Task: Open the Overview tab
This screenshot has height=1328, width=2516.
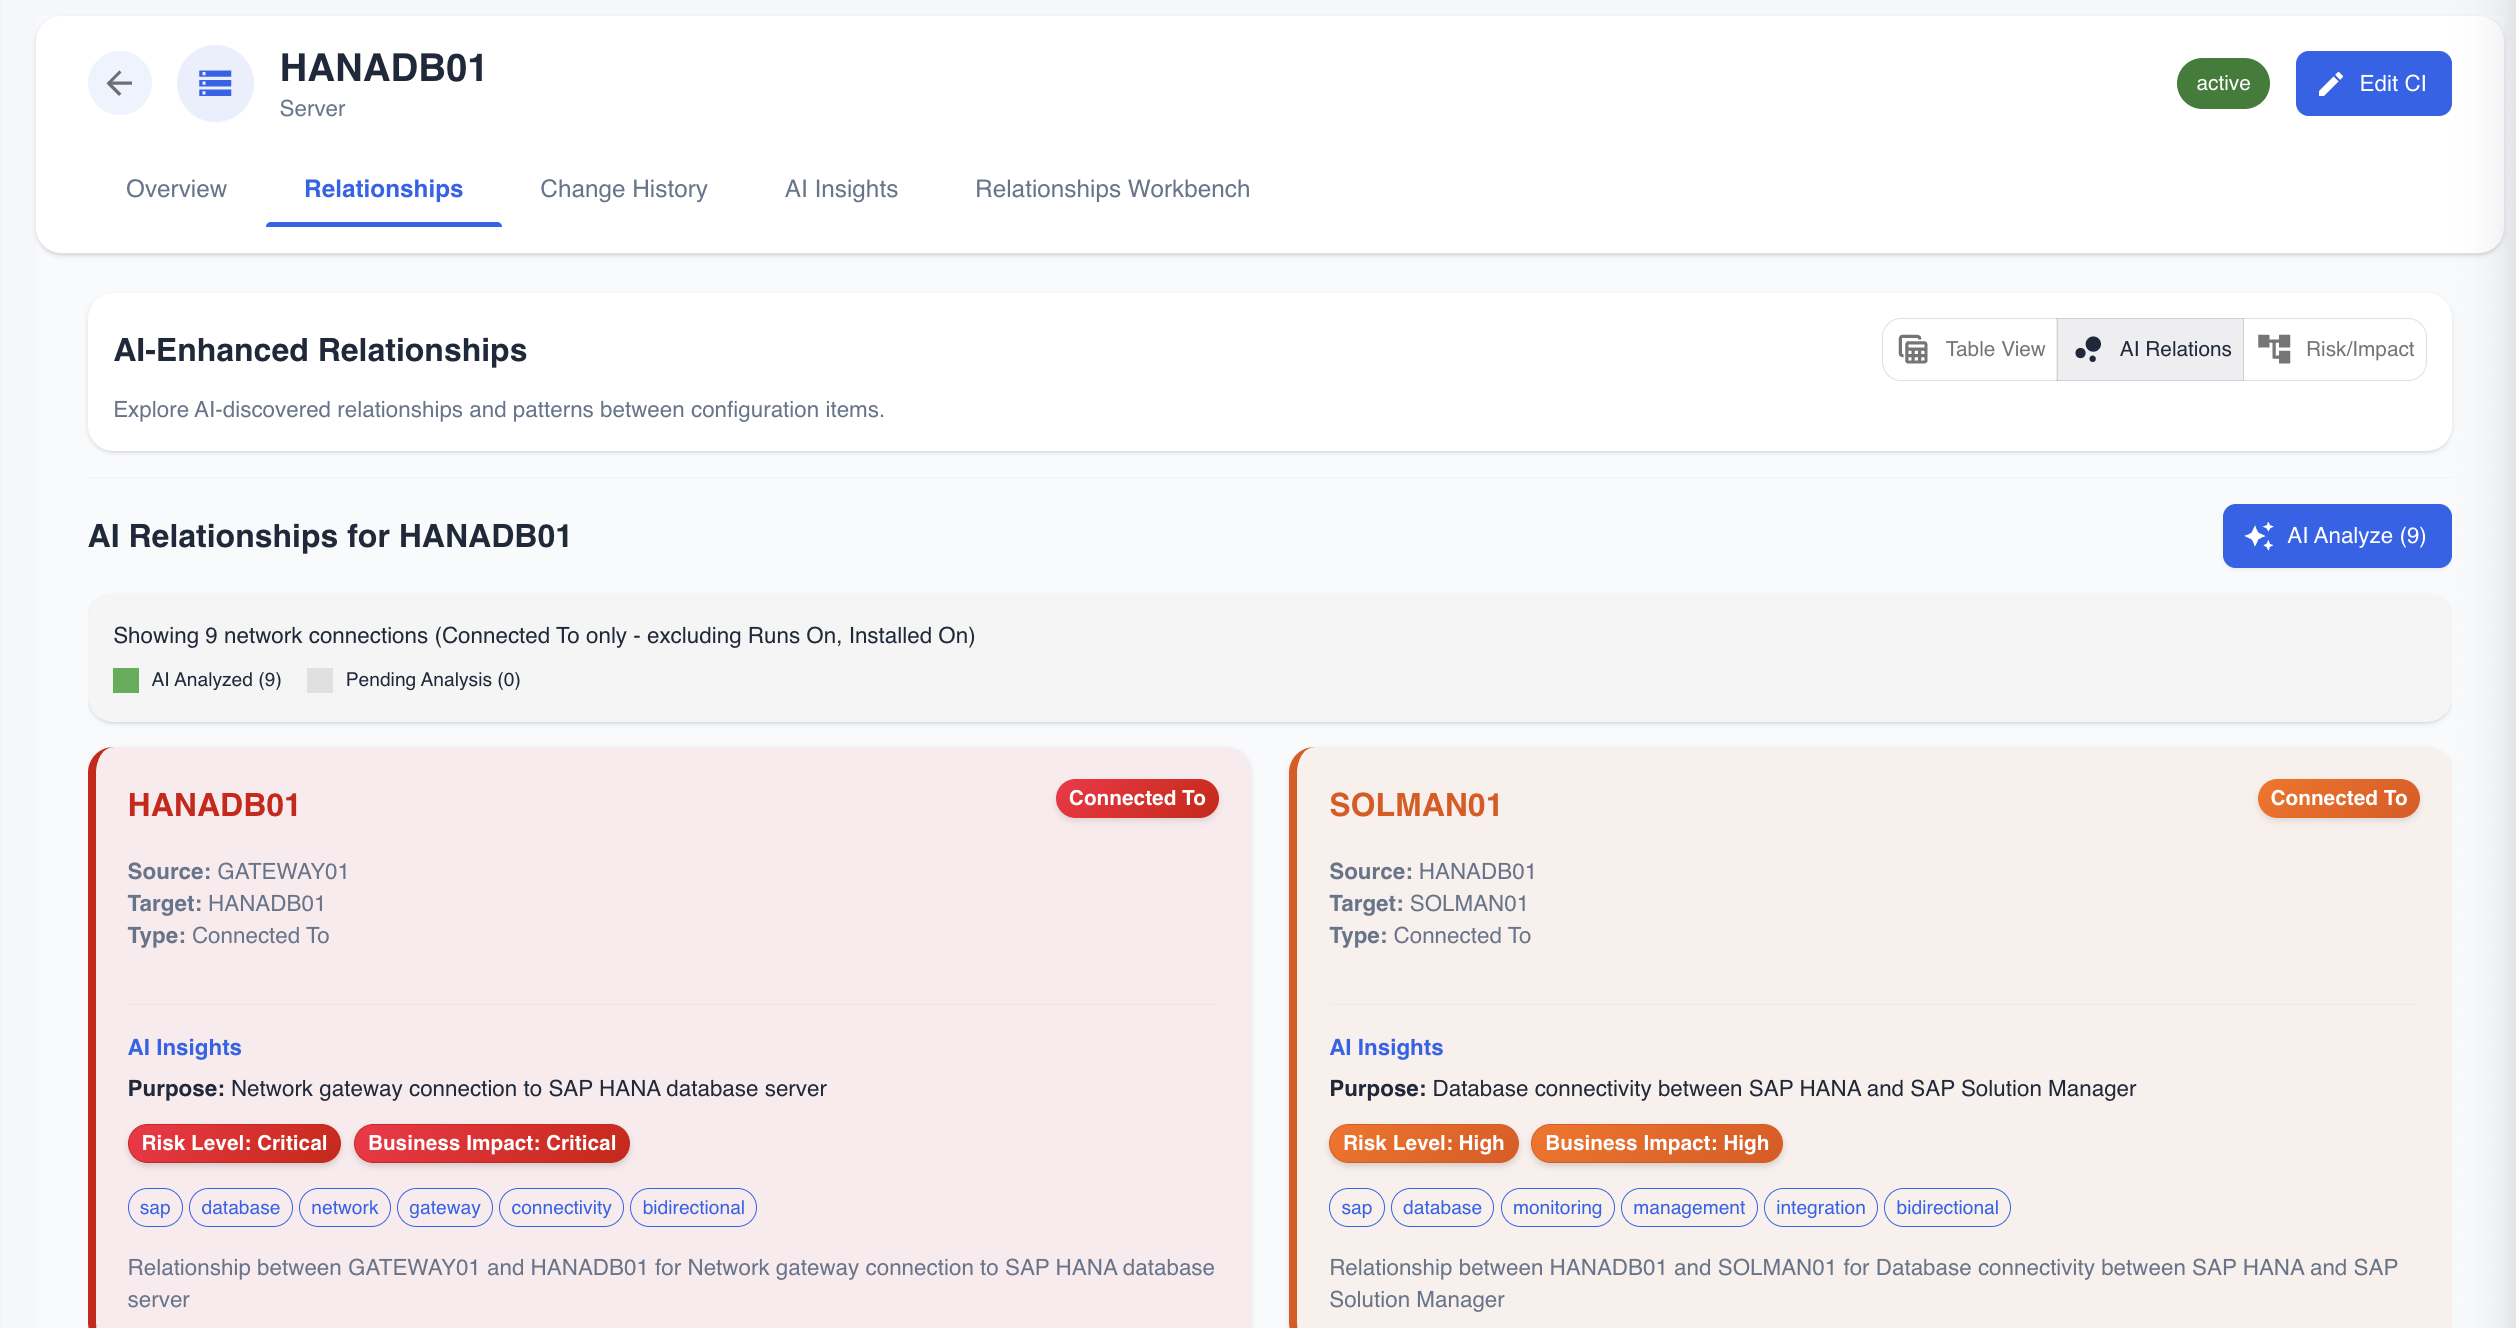Action: pyautogui.click(x=176, y=189)
